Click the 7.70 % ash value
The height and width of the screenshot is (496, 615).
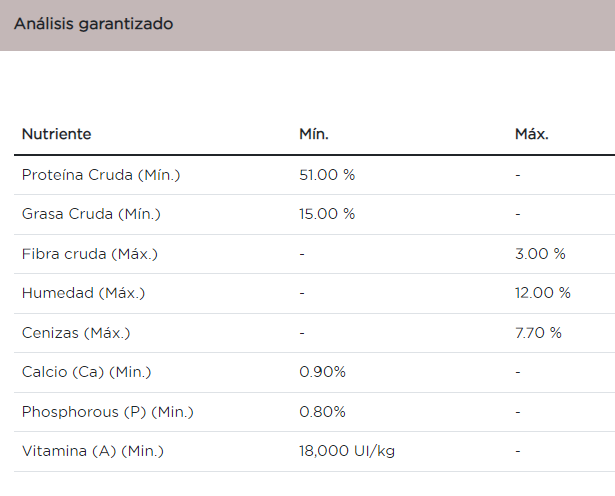click(x=538, y=333)
